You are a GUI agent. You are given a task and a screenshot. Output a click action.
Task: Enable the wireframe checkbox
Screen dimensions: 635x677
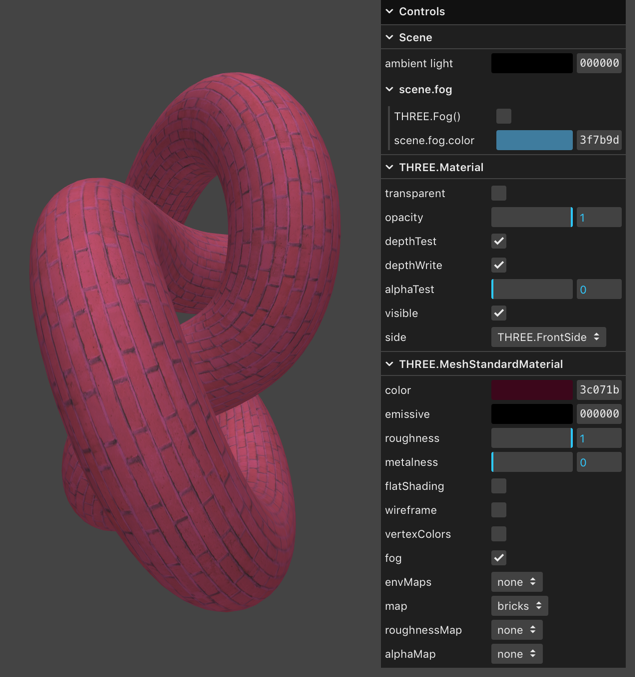tap(499, 510)
